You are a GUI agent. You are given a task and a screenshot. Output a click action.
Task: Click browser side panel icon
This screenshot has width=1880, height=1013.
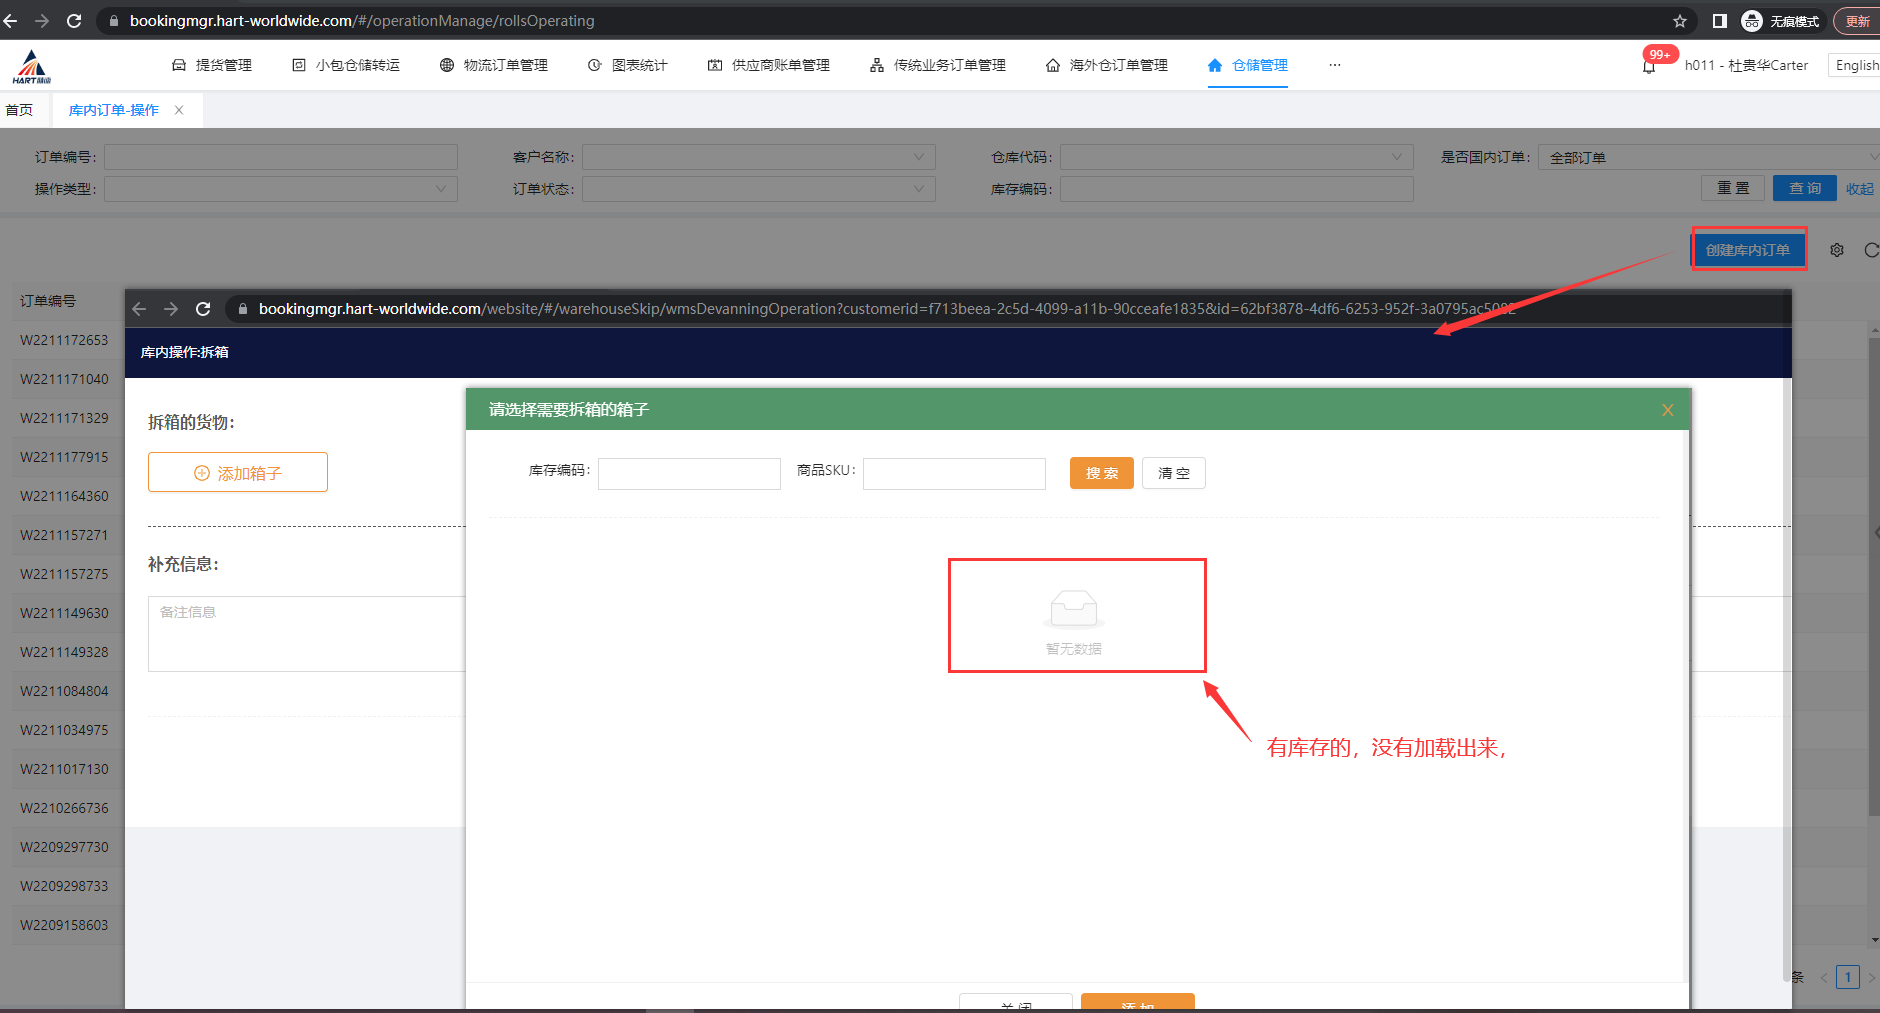tap(1719, 21)
